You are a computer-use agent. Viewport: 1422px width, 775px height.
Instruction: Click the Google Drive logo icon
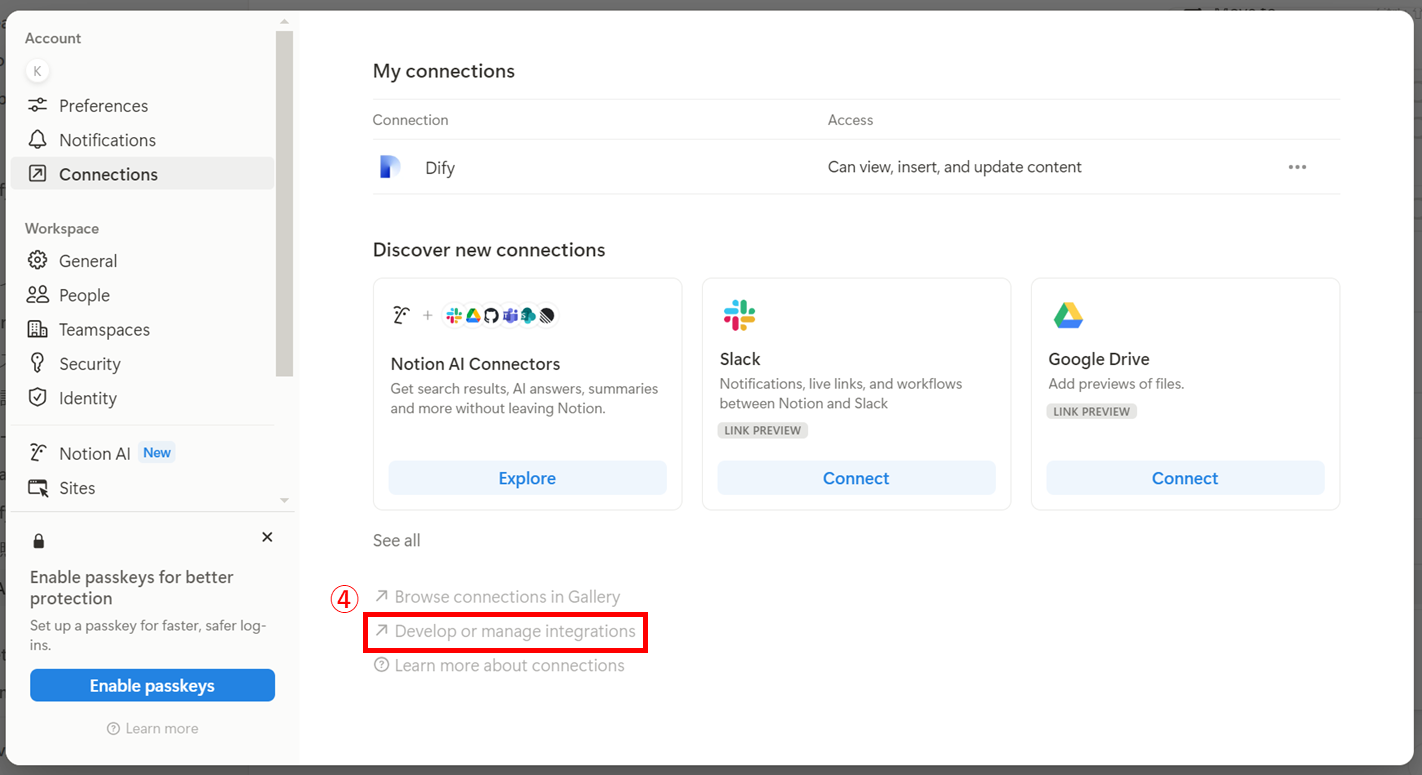click(1068, 316)
